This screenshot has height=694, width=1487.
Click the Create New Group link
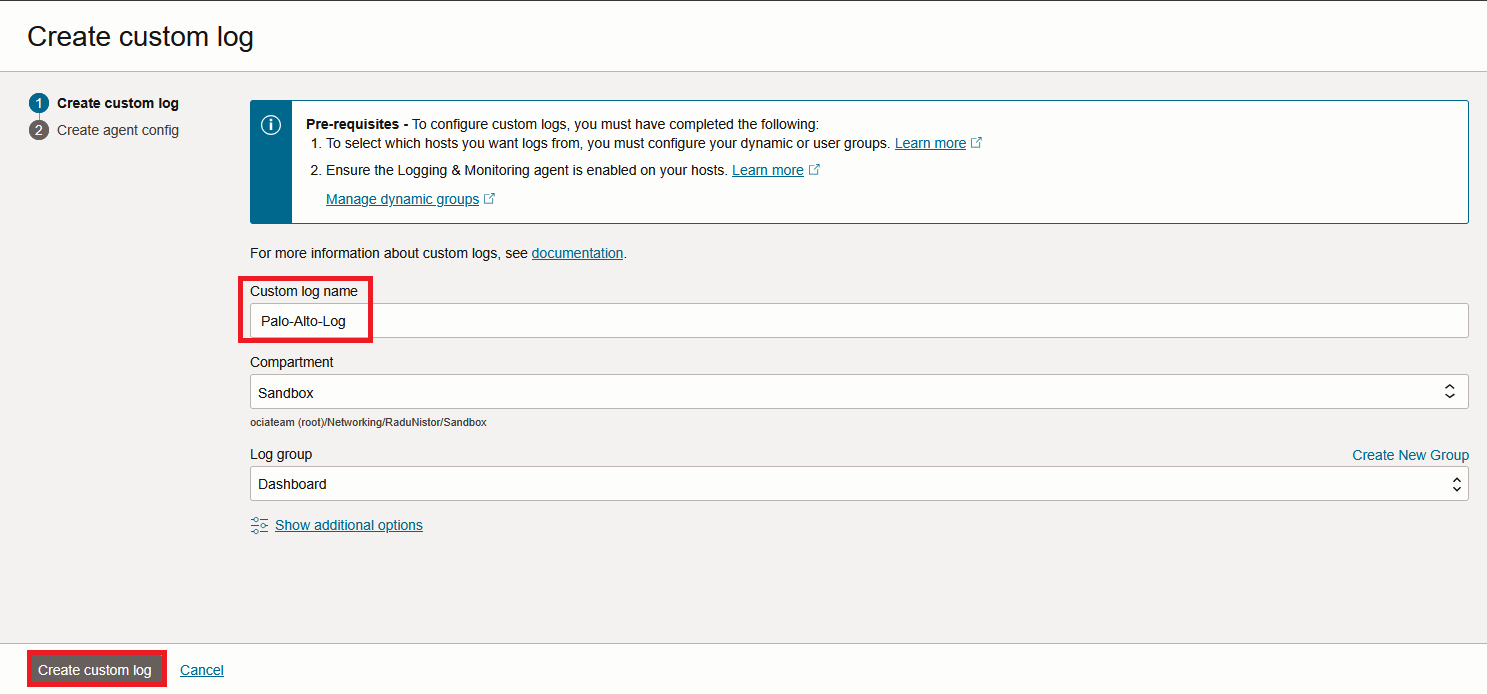click(x=1410, y=455)
